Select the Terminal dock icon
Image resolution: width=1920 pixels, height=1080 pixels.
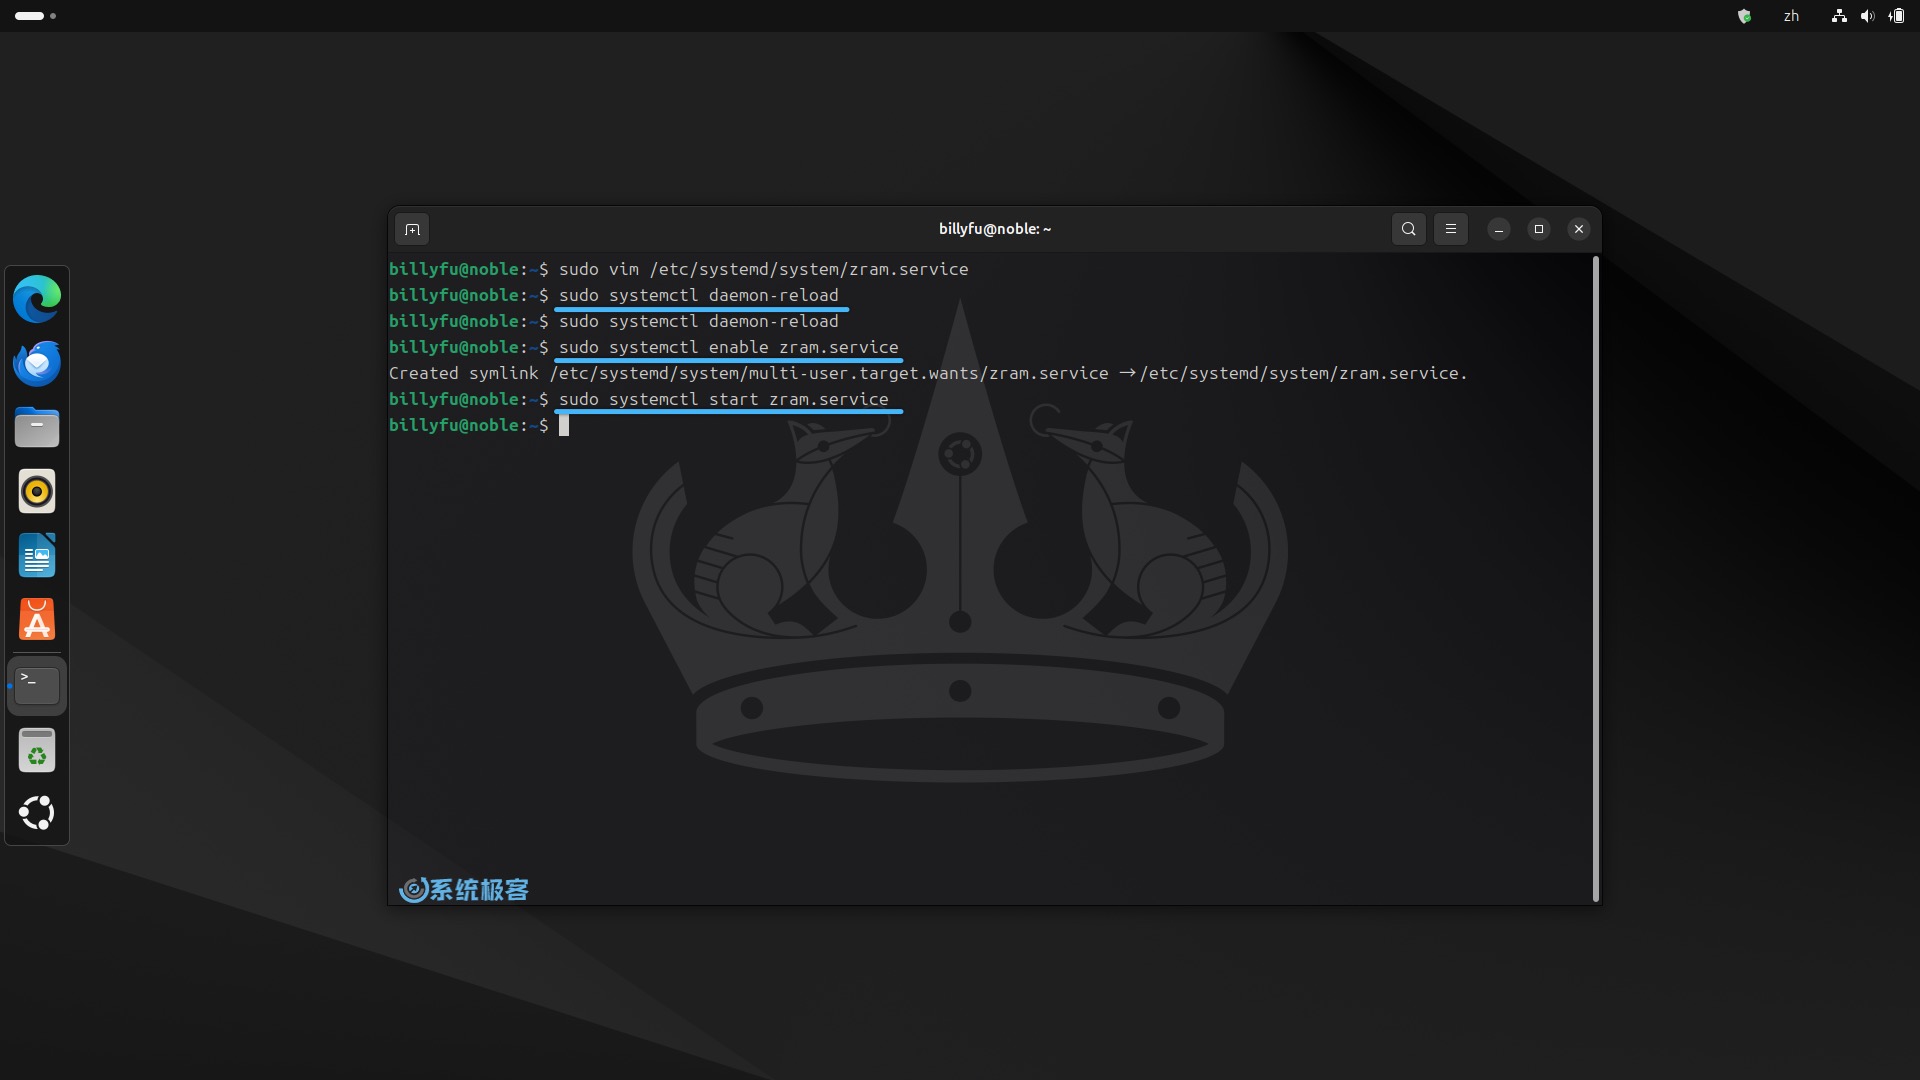coord(37,685)
